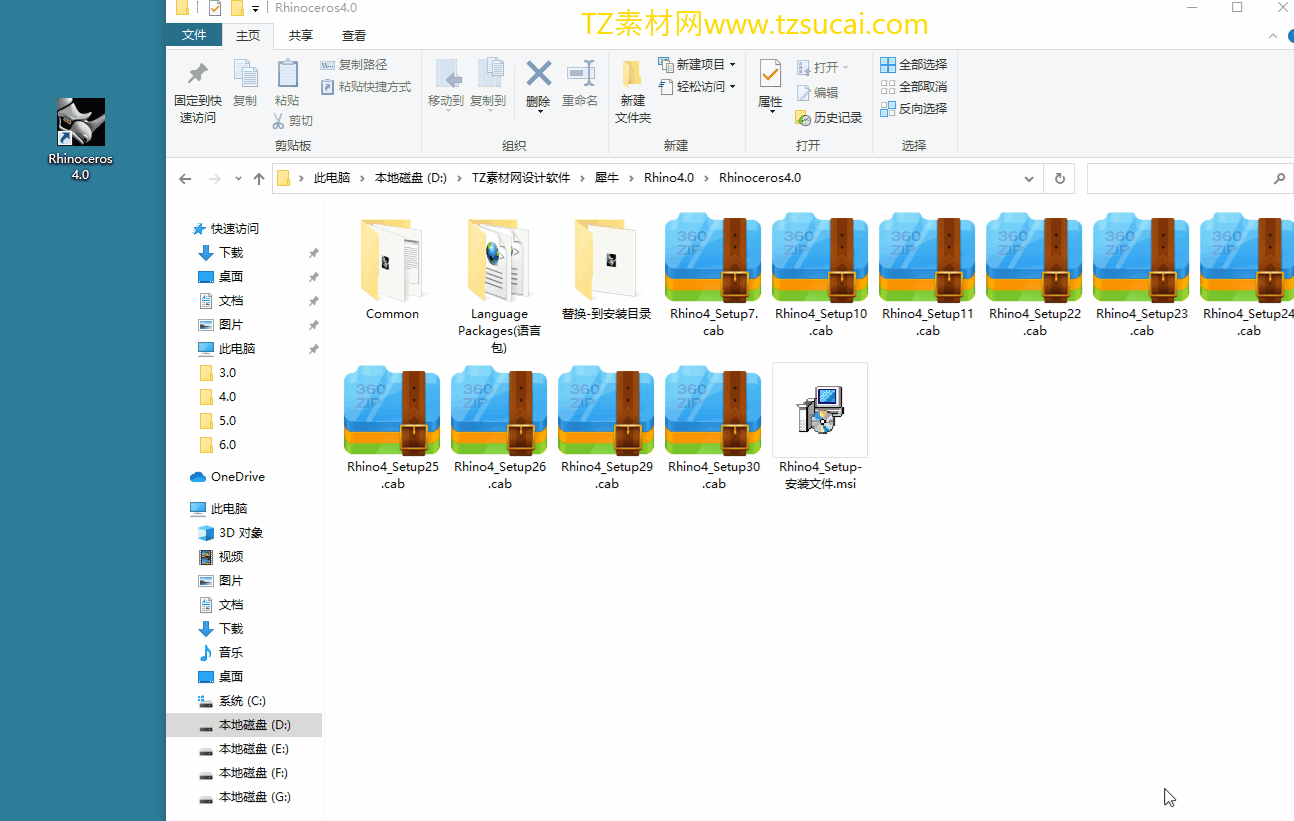Click 本地磁盘 (D:) in the address breadcrumb

[410, 178]
